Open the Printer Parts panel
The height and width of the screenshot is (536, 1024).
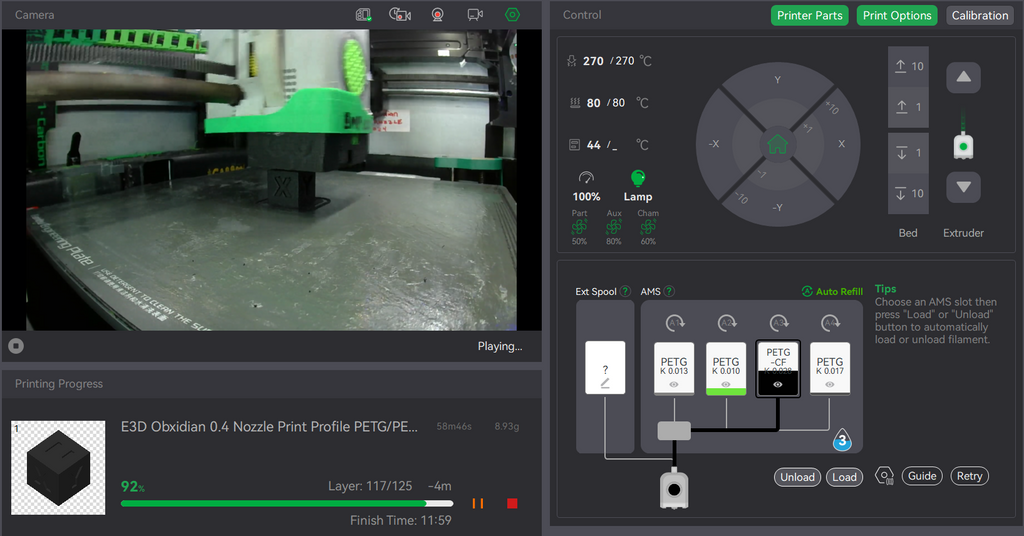click(x=809, y=15)
